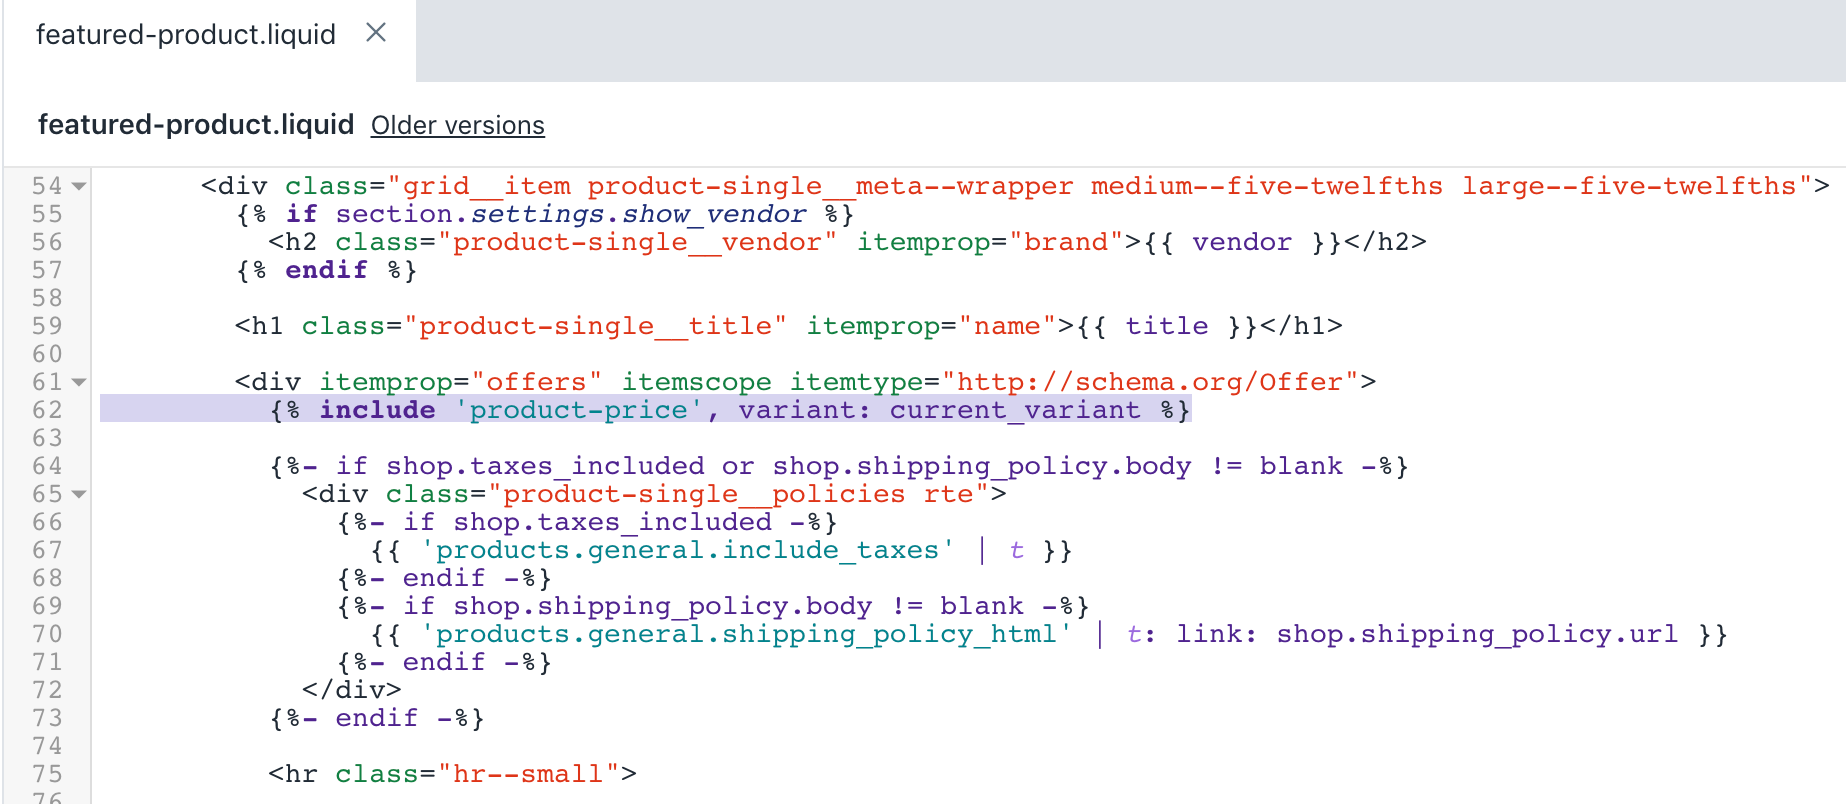1846x804 pixels.
Task: Click the closing </div> on line 72
Action: (x=352, y=690)
